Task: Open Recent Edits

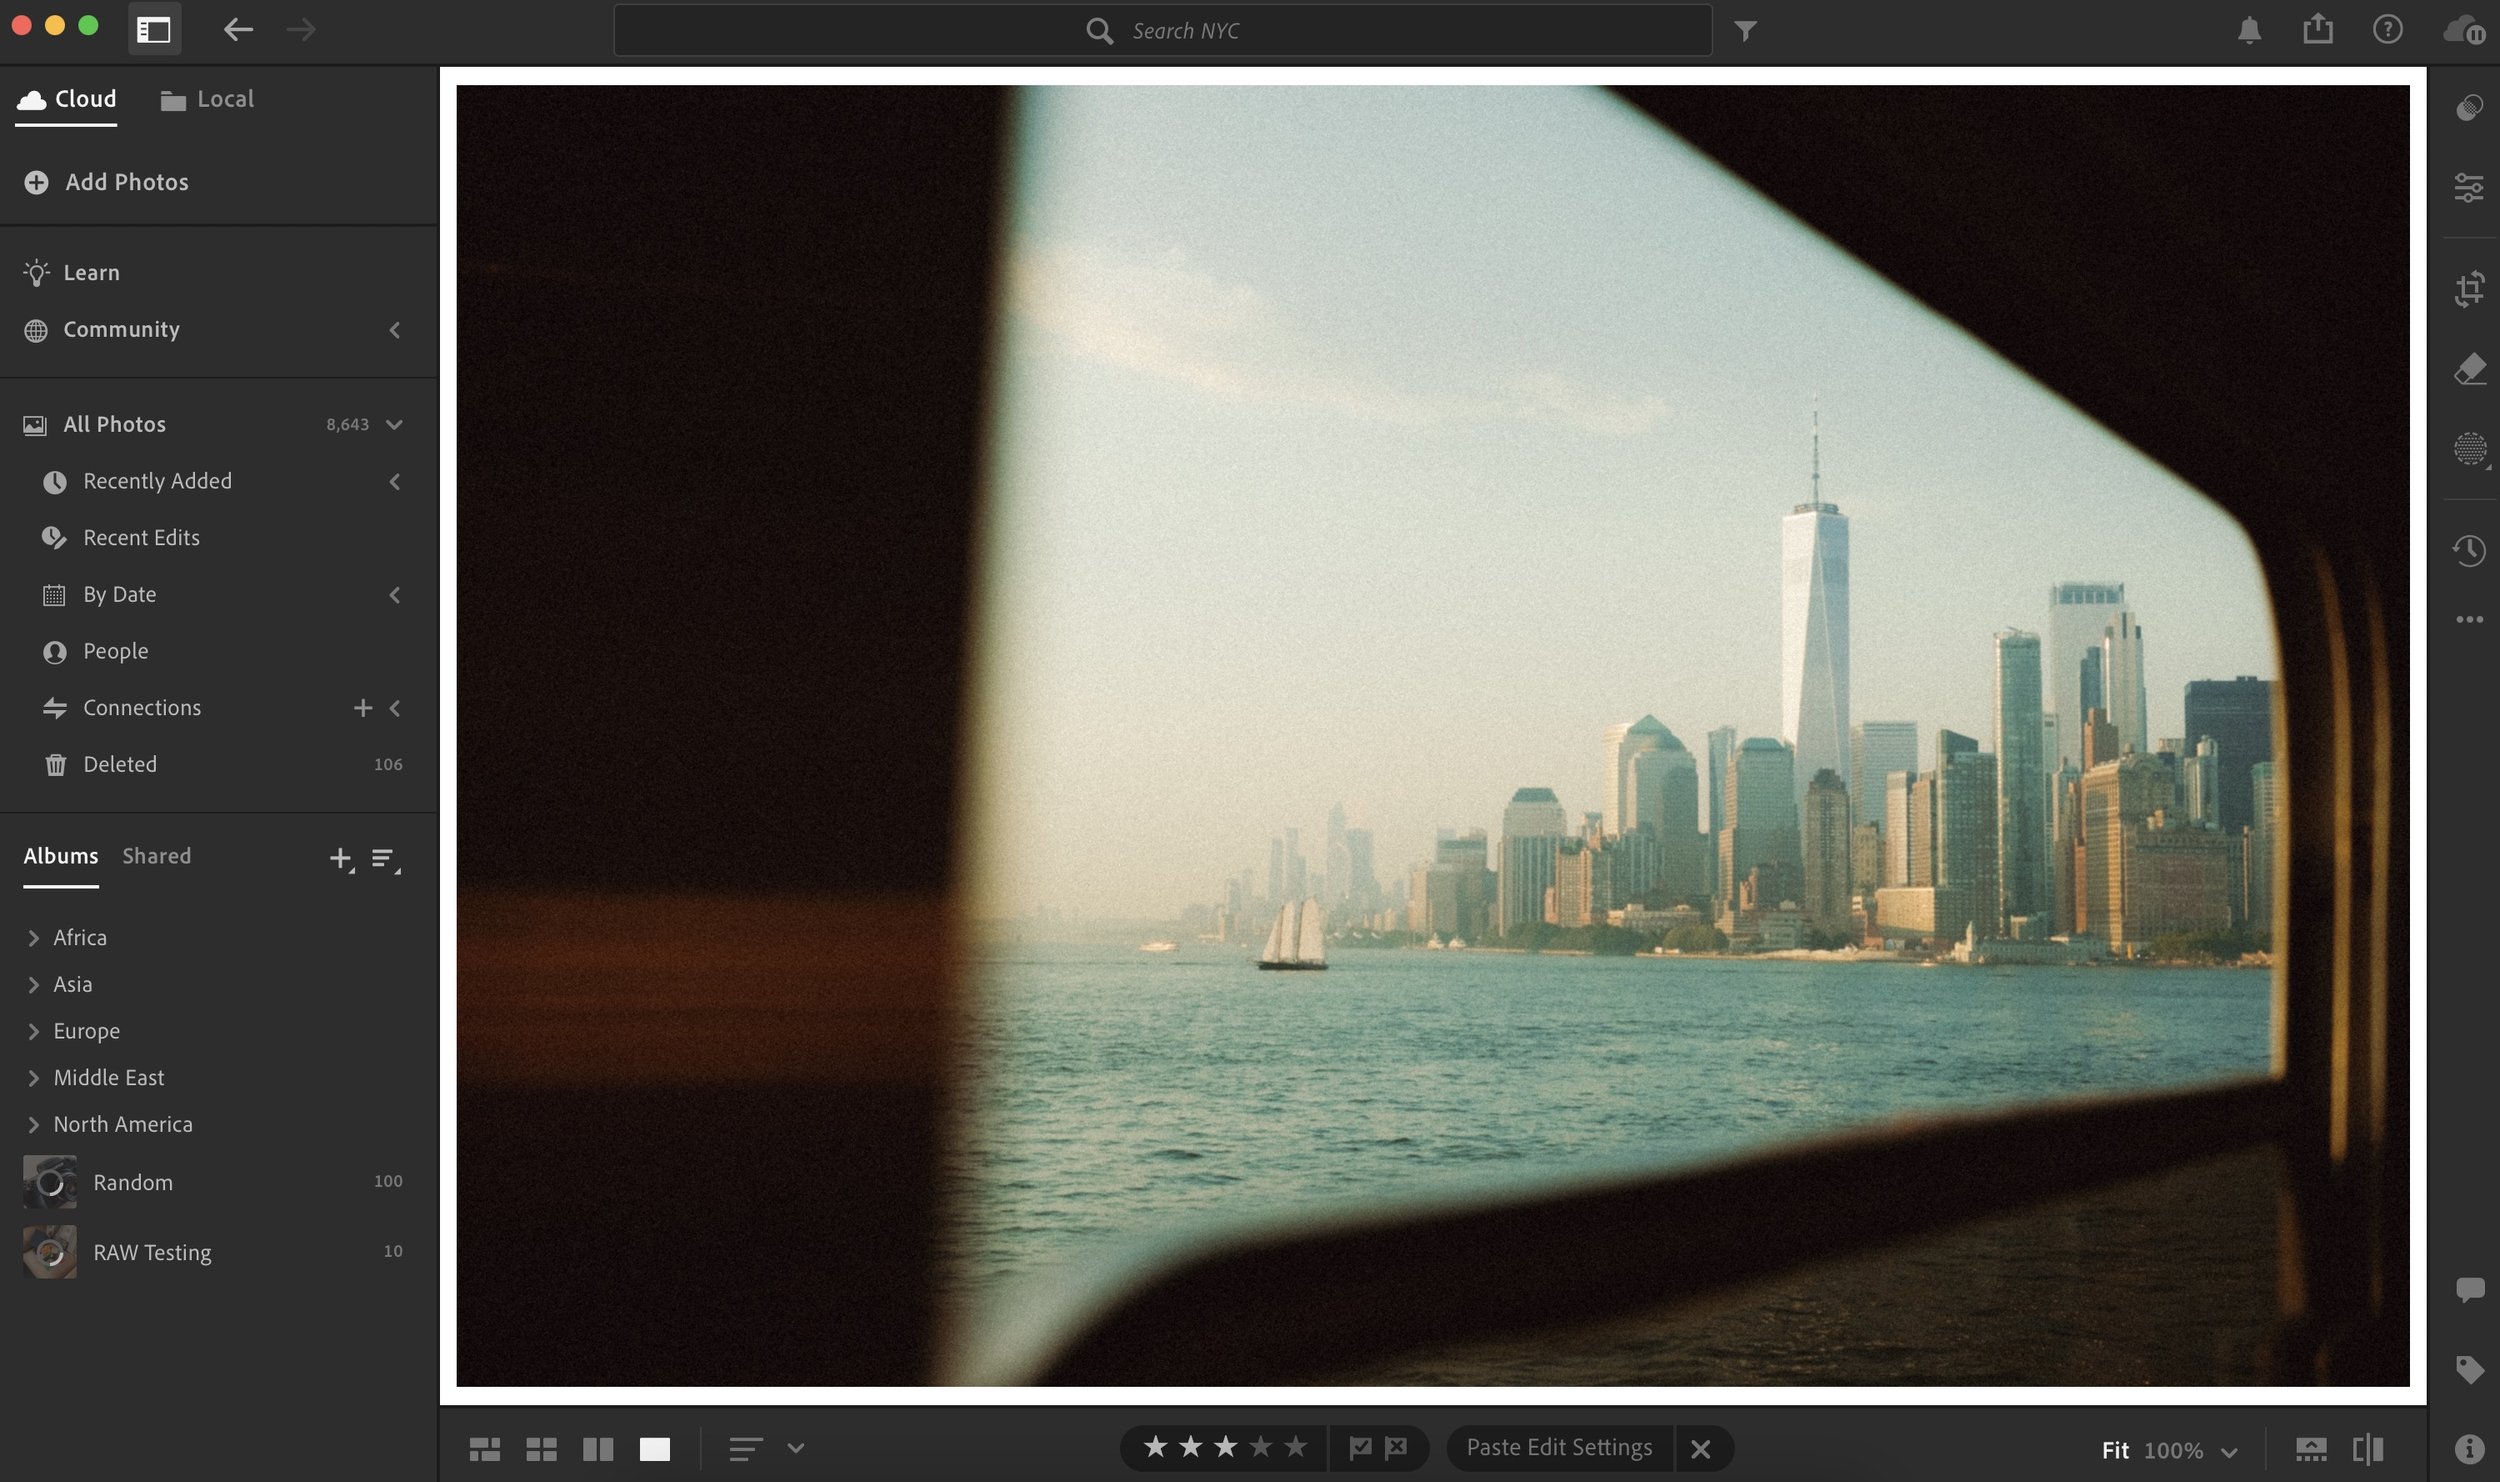Action: tap(141, 538)
